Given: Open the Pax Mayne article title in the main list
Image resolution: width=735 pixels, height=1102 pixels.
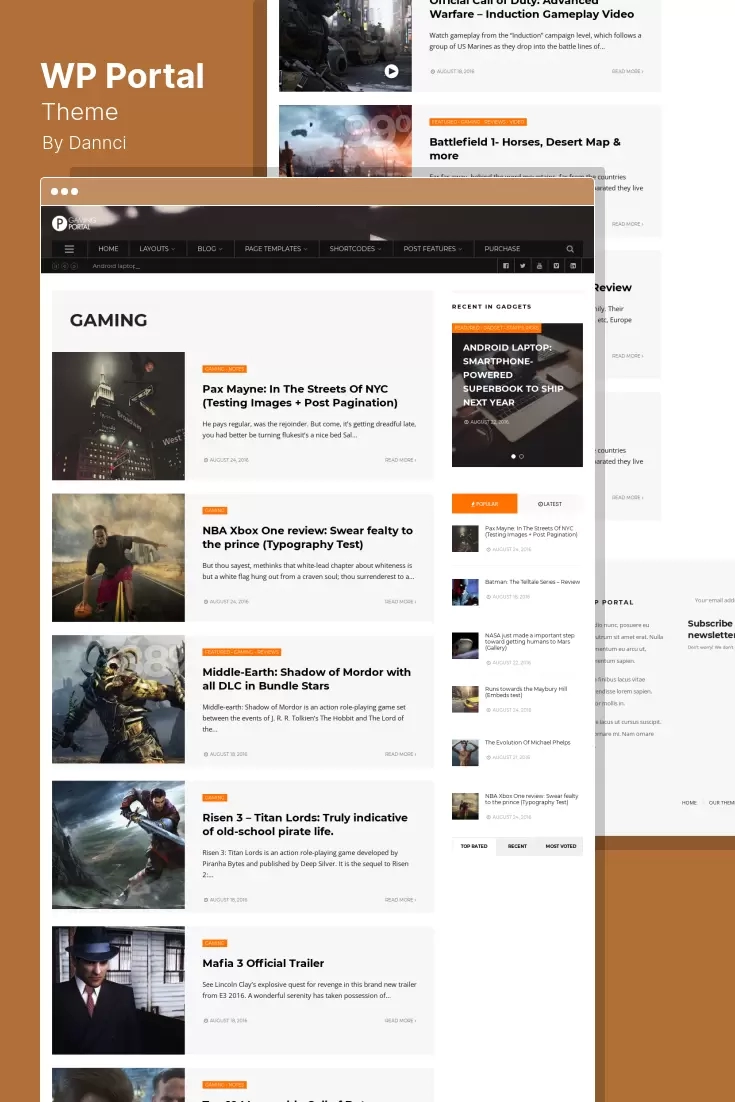Looking at the screenshot, I should coord(300,396).
